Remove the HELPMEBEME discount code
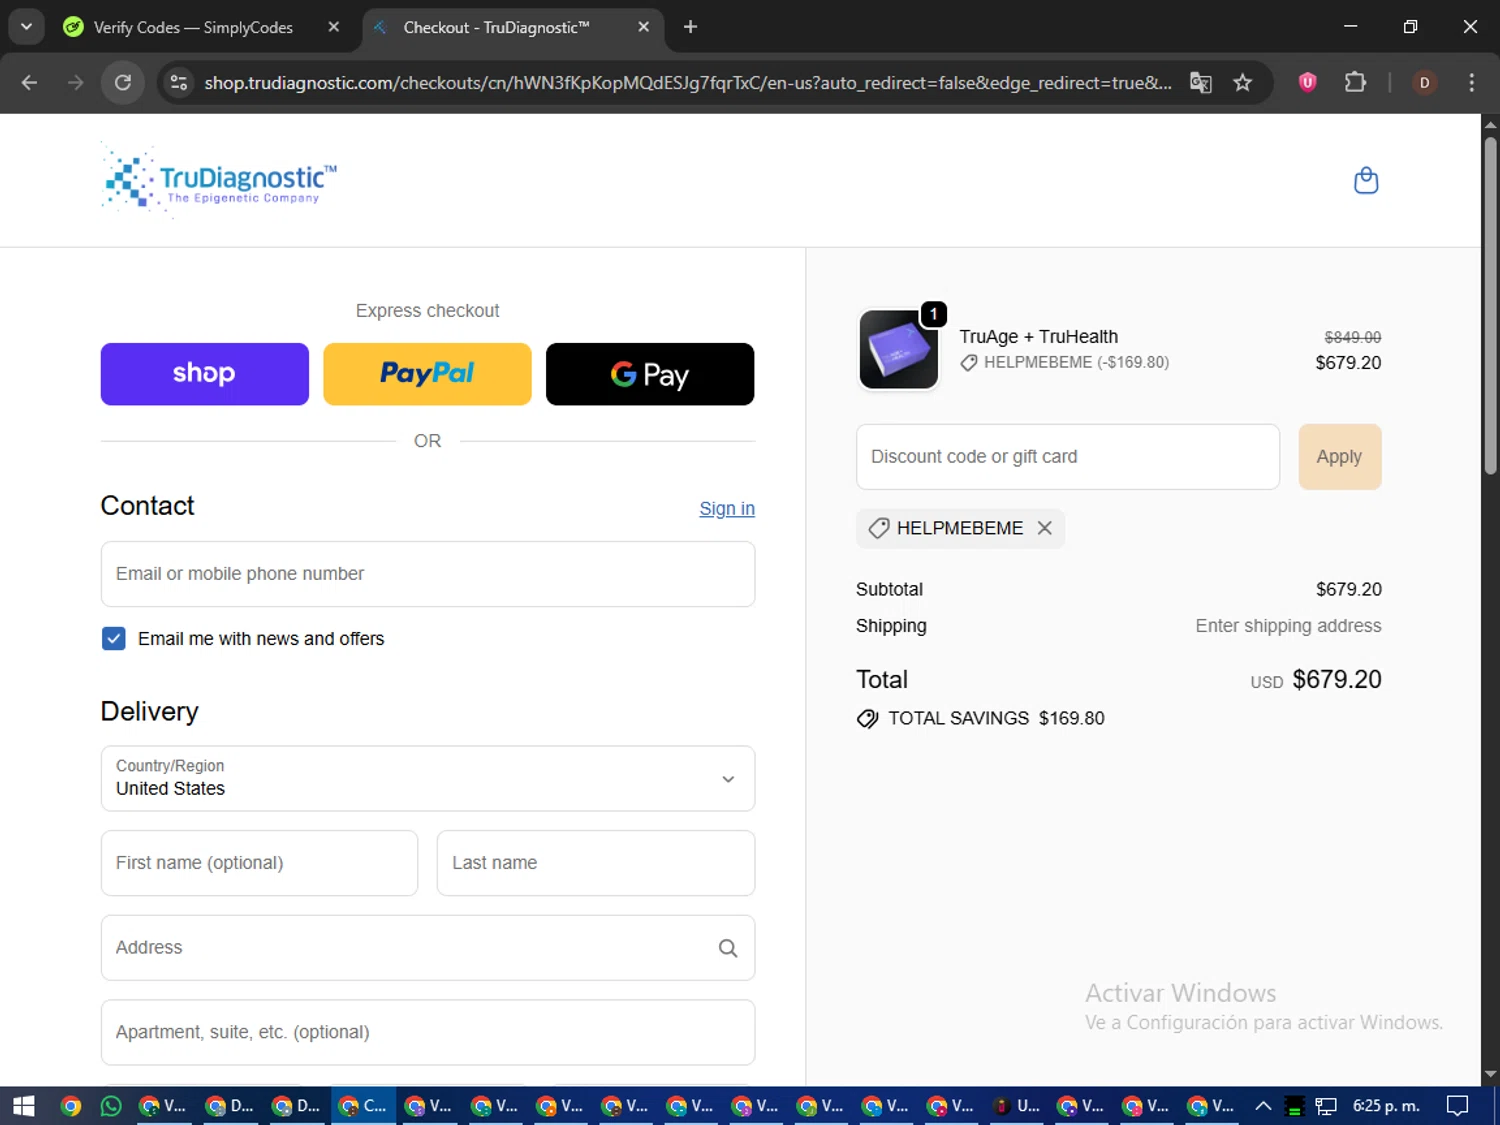This screenshot has width=1500, height=1125. tap(1044, 528)
